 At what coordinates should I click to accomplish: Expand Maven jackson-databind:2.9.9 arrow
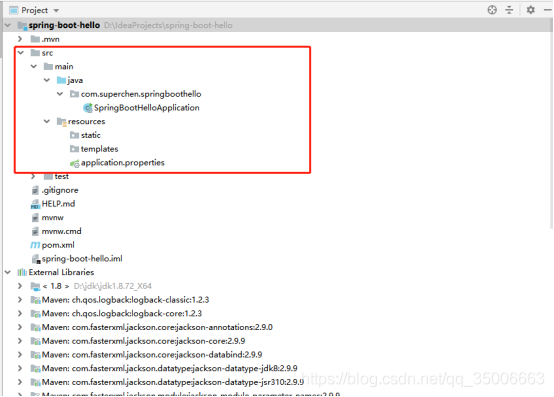click(20, 354)
